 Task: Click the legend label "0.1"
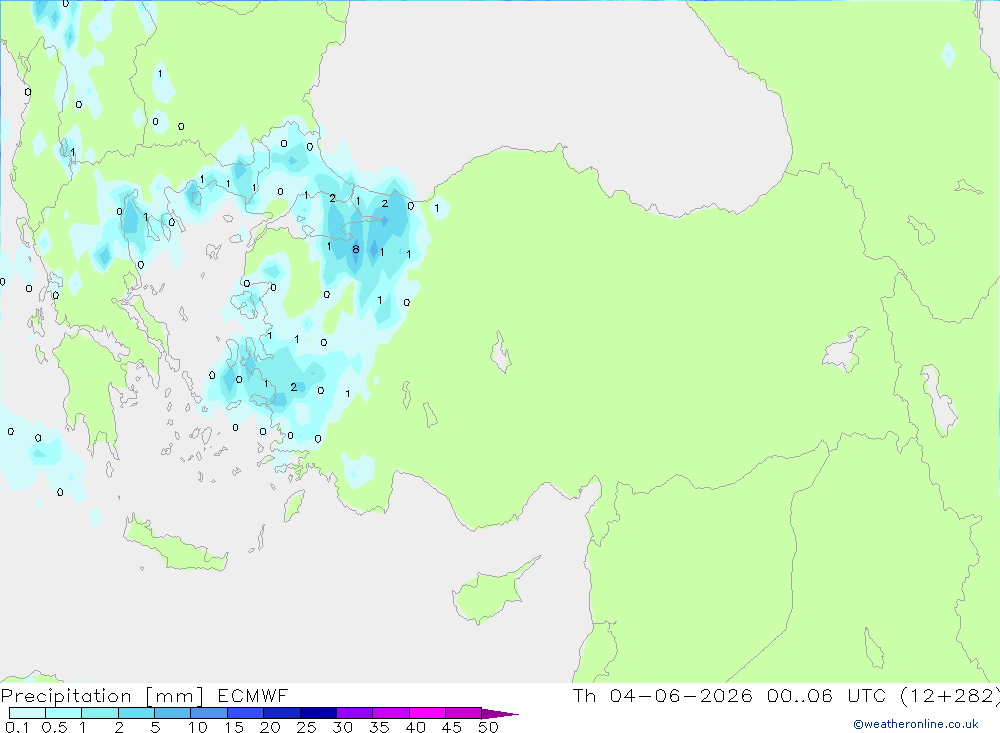(x=17, y=727)
